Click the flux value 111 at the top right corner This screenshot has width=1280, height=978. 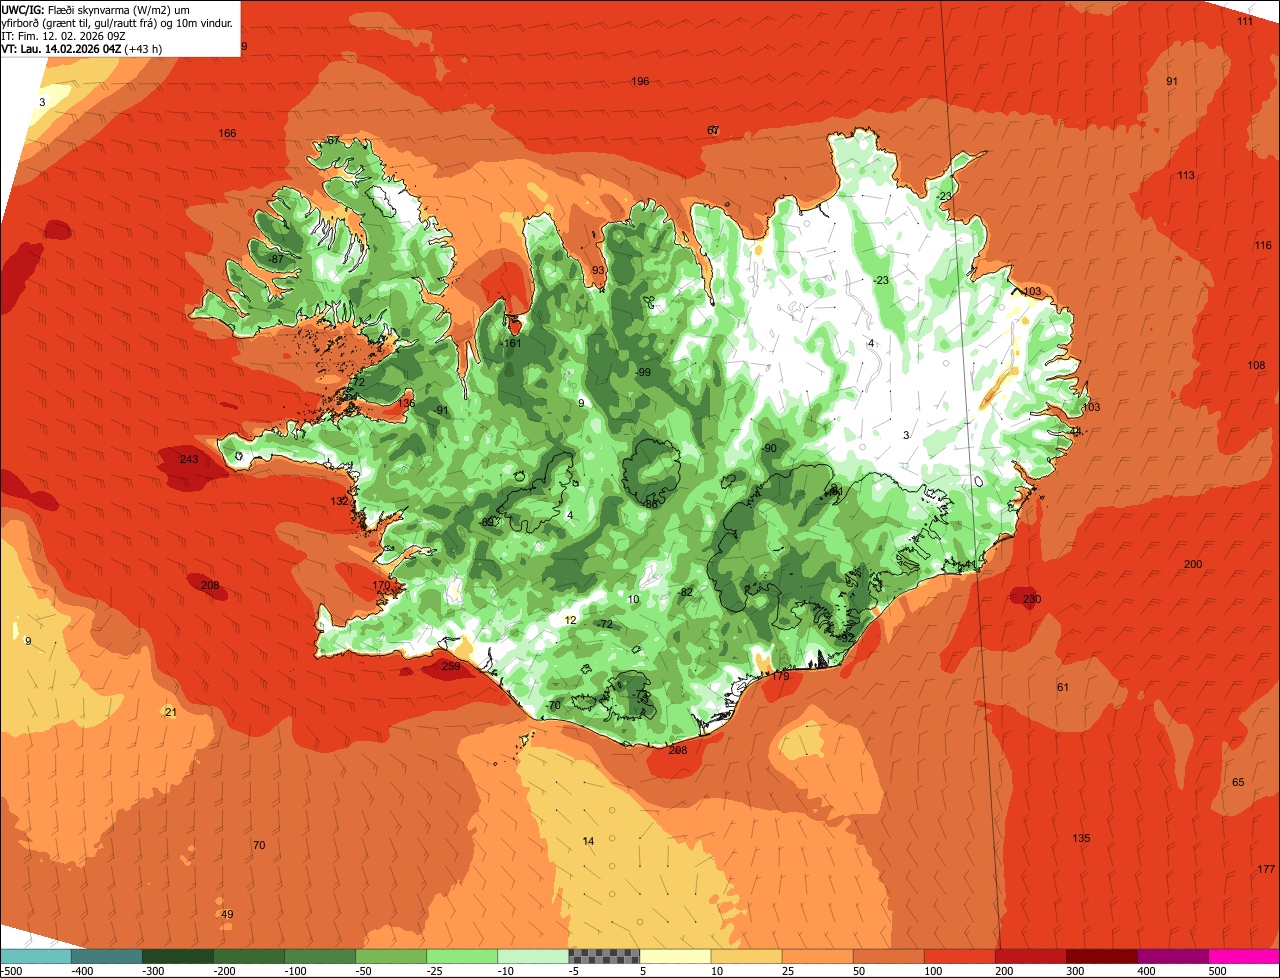pyautogui.click(x=1245, y=21)
